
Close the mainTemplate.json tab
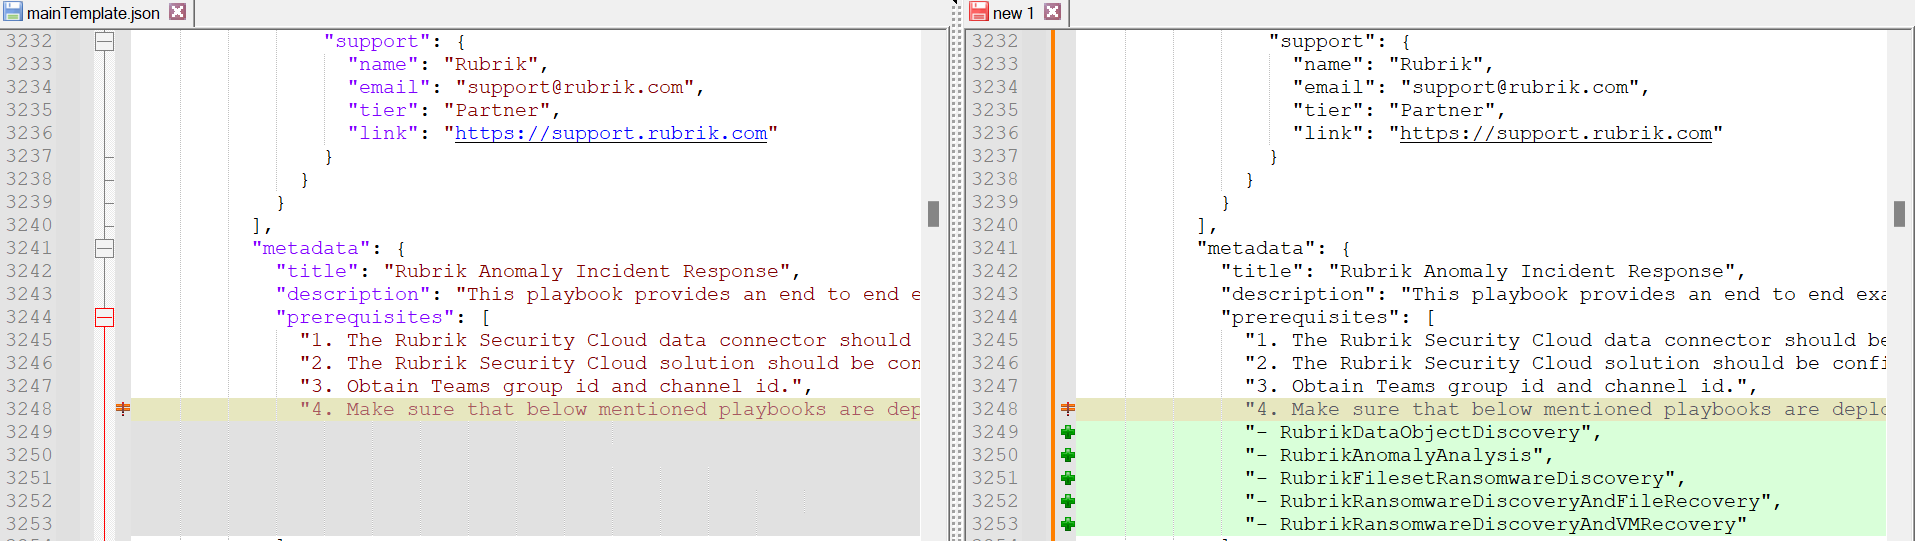click(177, 12)
